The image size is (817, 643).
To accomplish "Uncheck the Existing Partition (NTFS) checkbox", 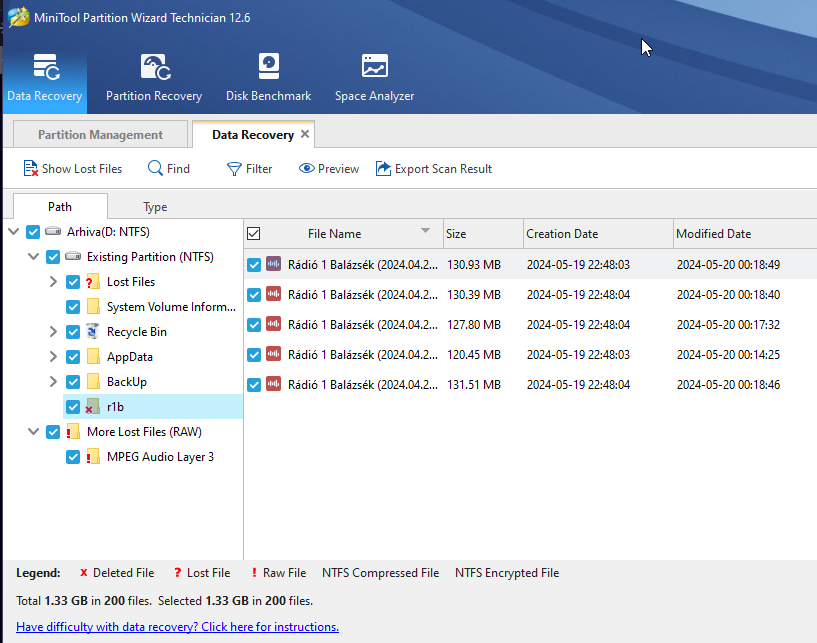I will pos(53,257).
